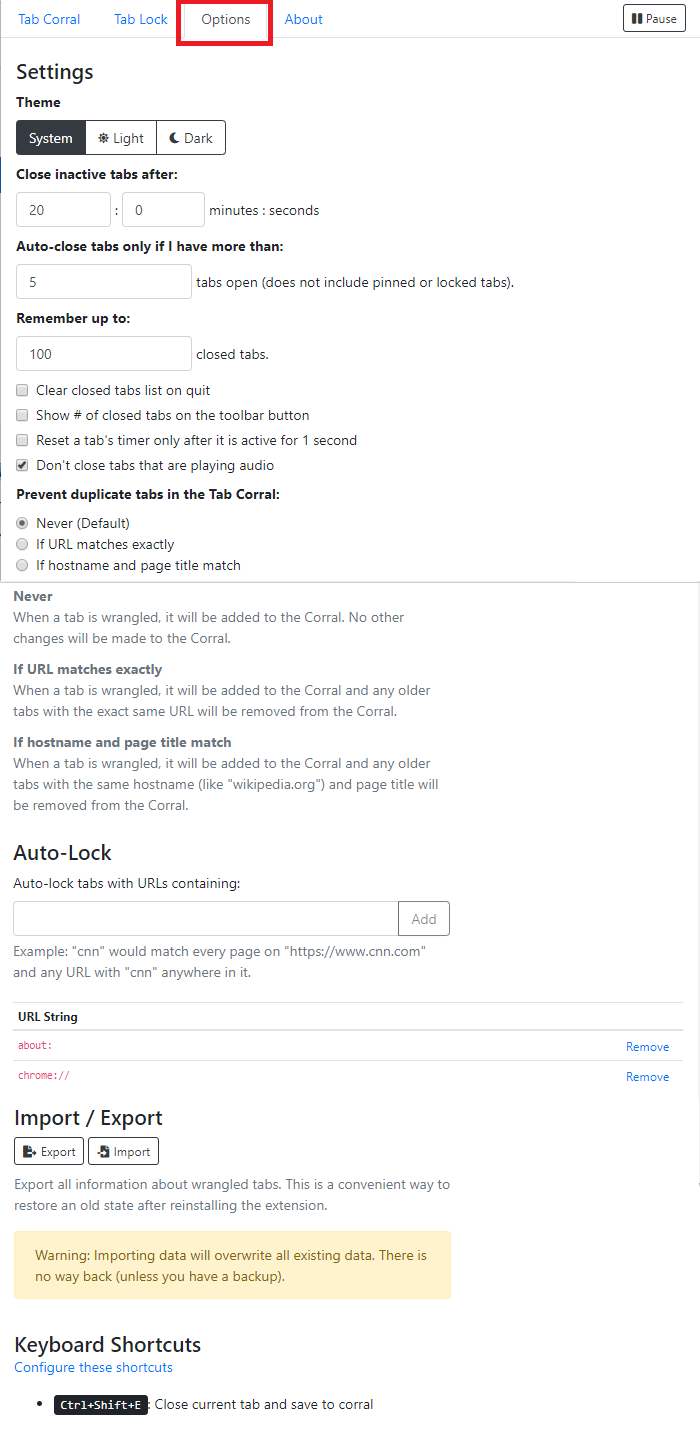Go to the About tab

[x=304, y=19]
